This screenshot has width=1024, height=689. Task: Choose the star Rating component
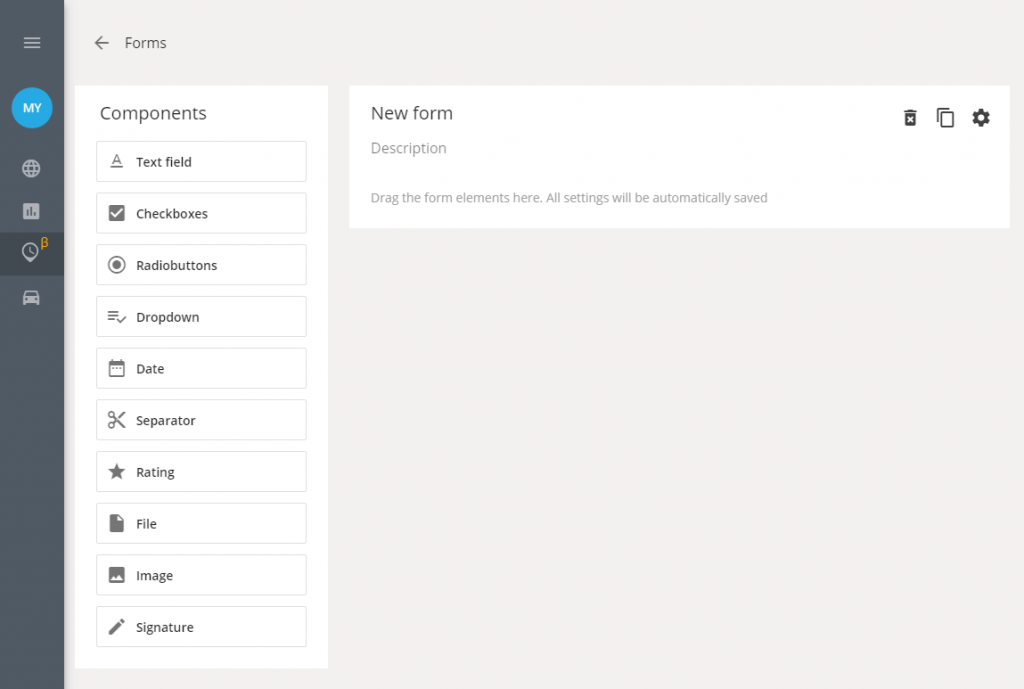pos(200,471)
